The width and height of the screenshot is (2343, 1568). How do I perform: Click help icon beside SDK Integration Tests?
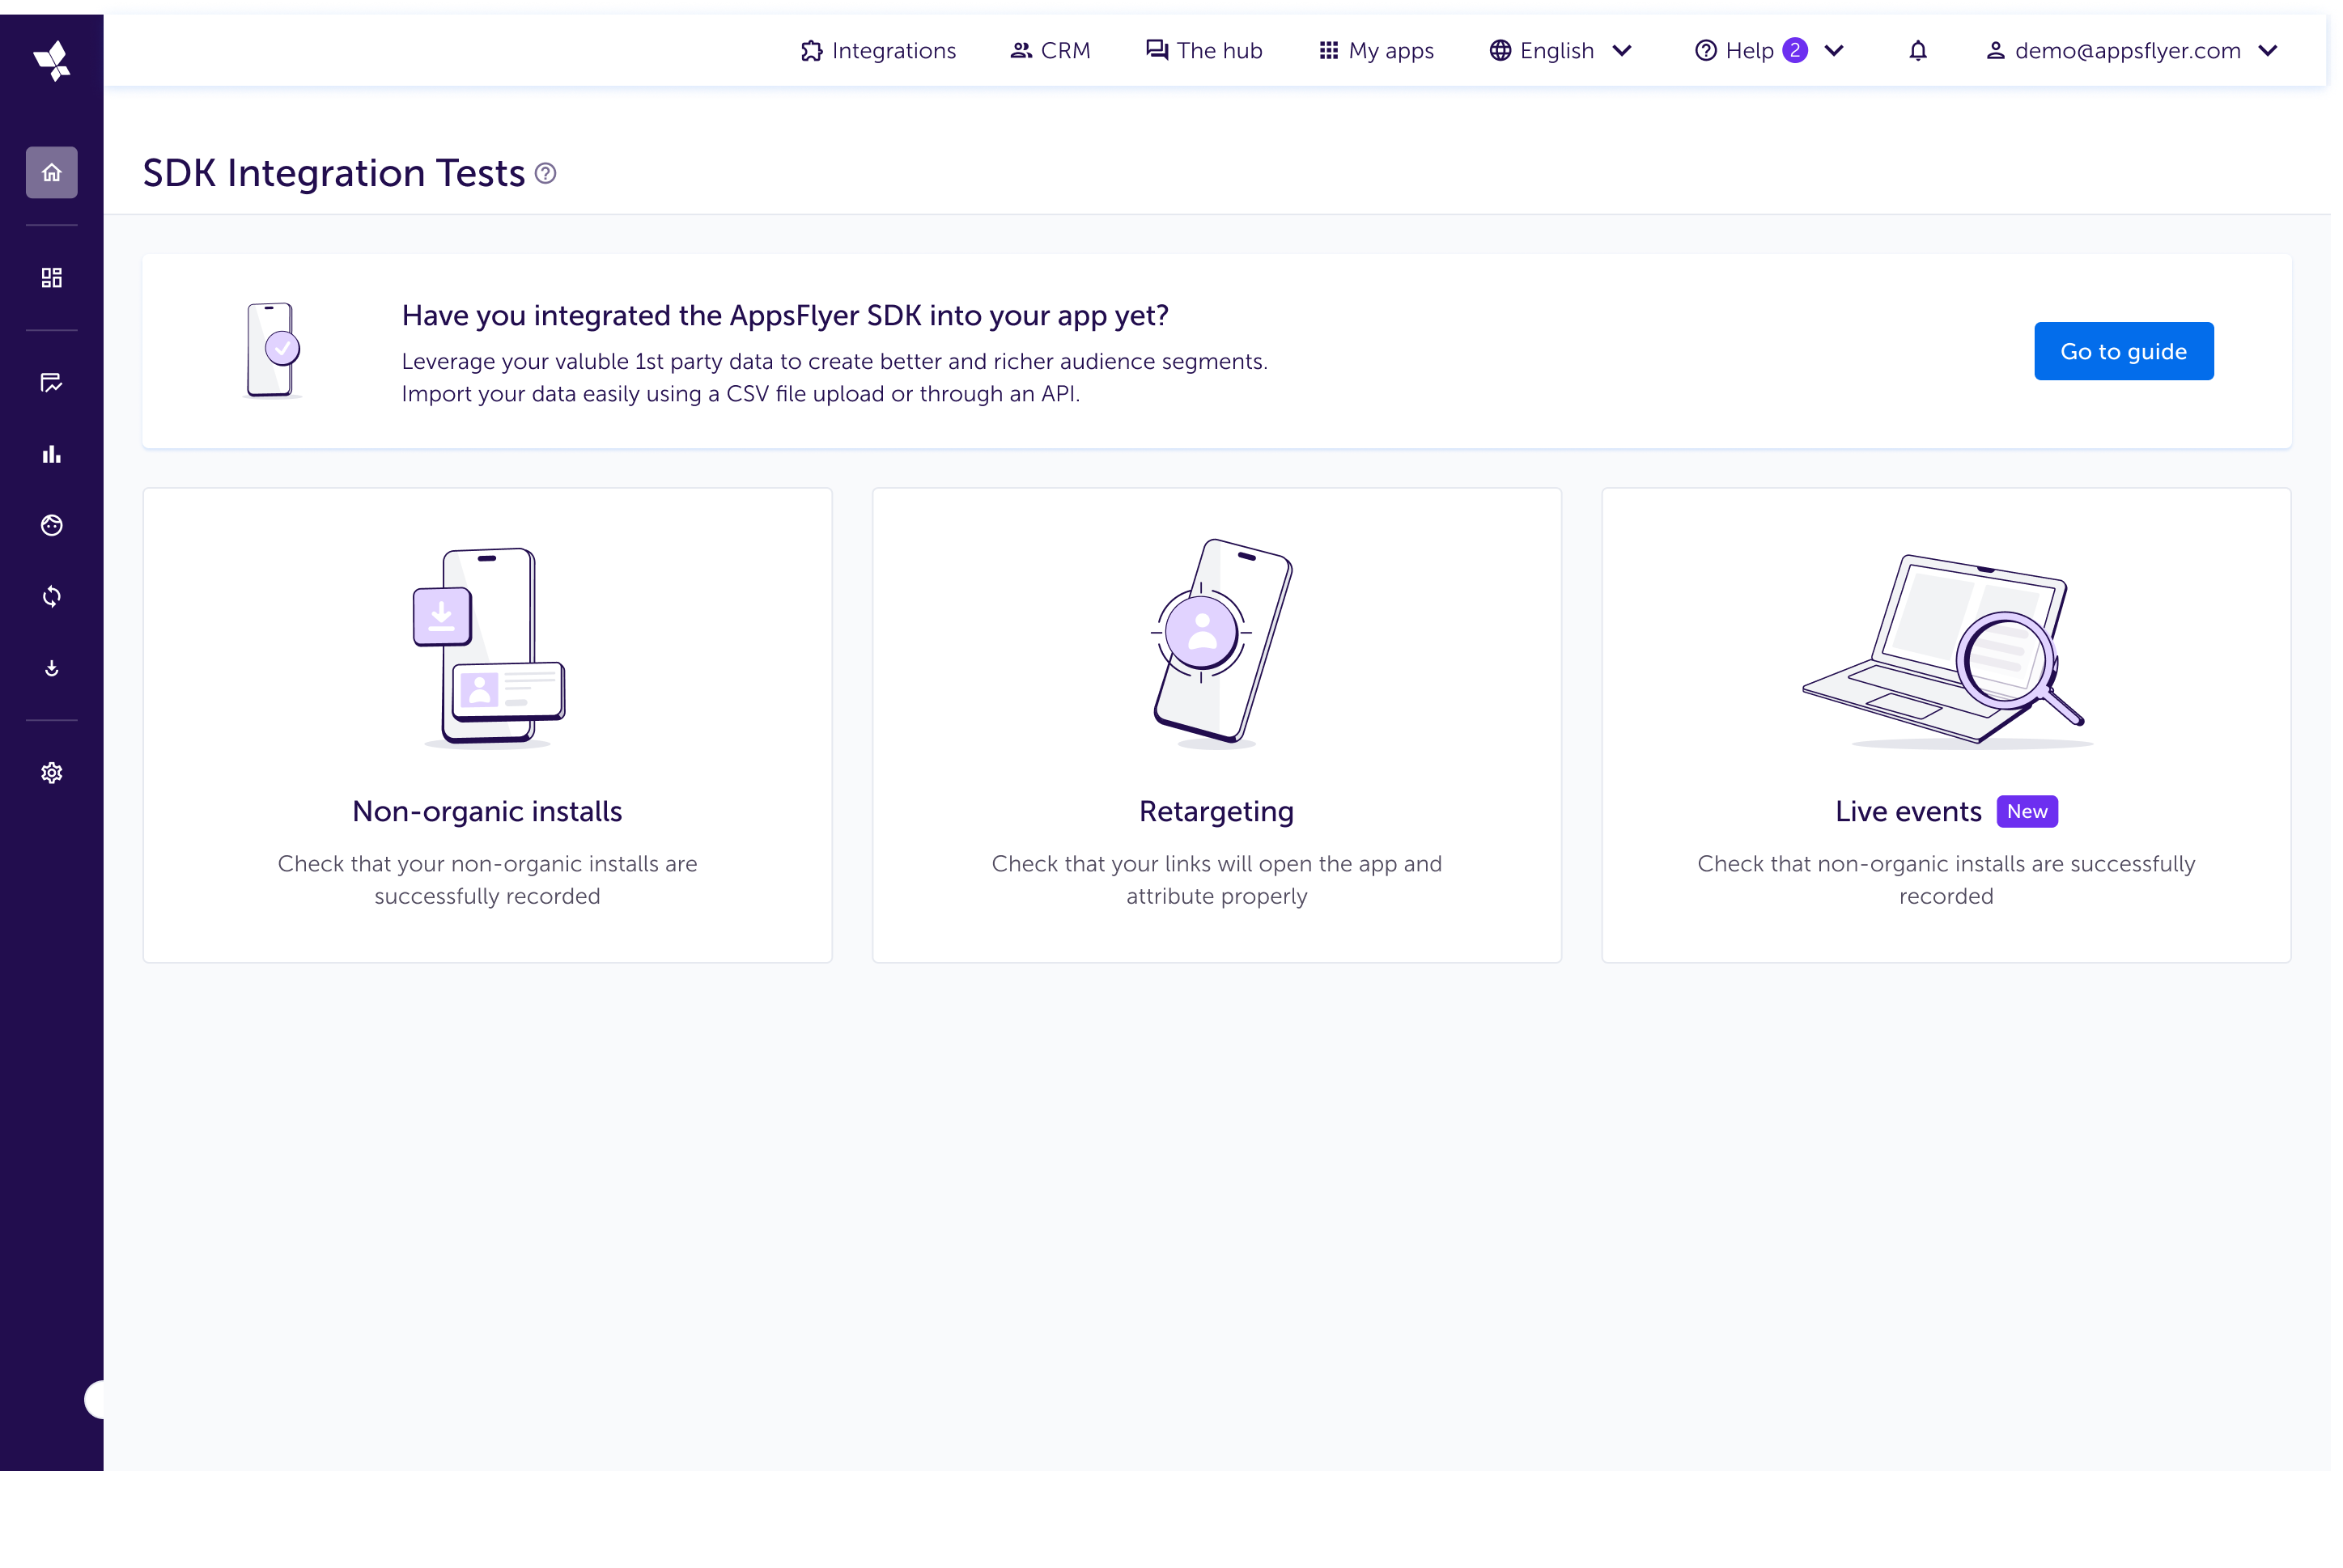545,174
